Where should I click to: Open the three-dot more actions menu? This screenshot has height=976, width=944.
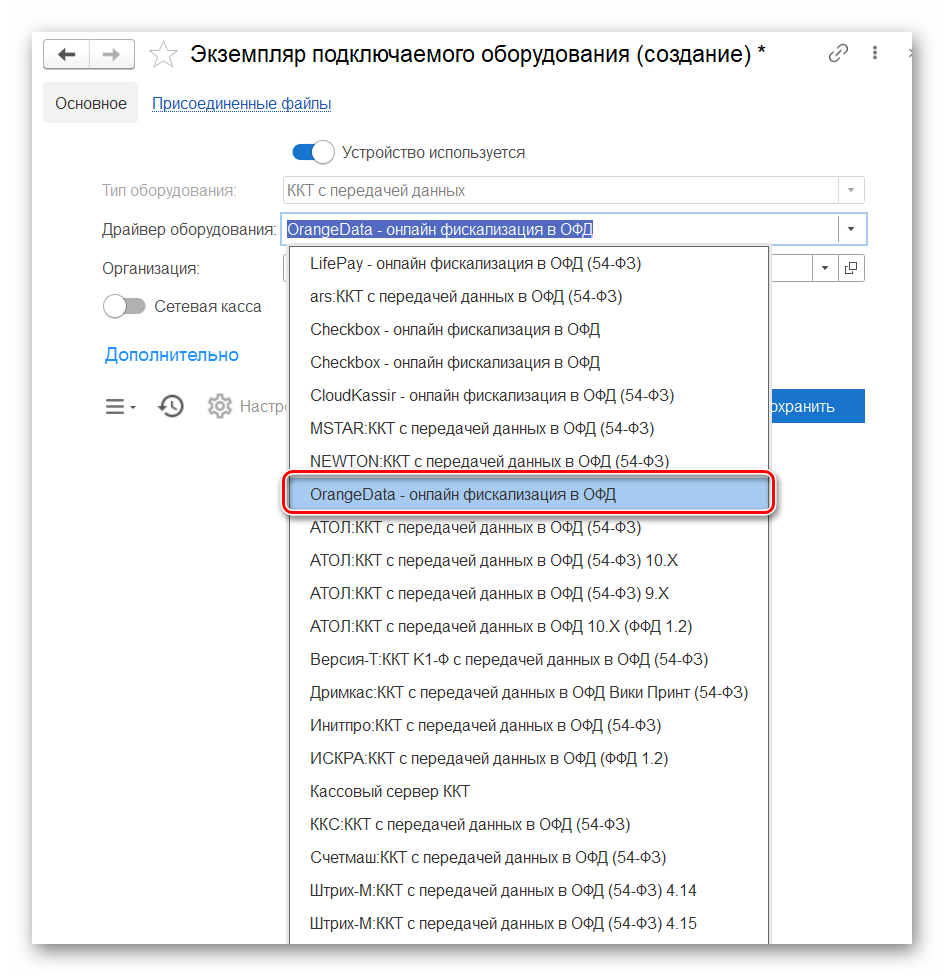(875, 53)
